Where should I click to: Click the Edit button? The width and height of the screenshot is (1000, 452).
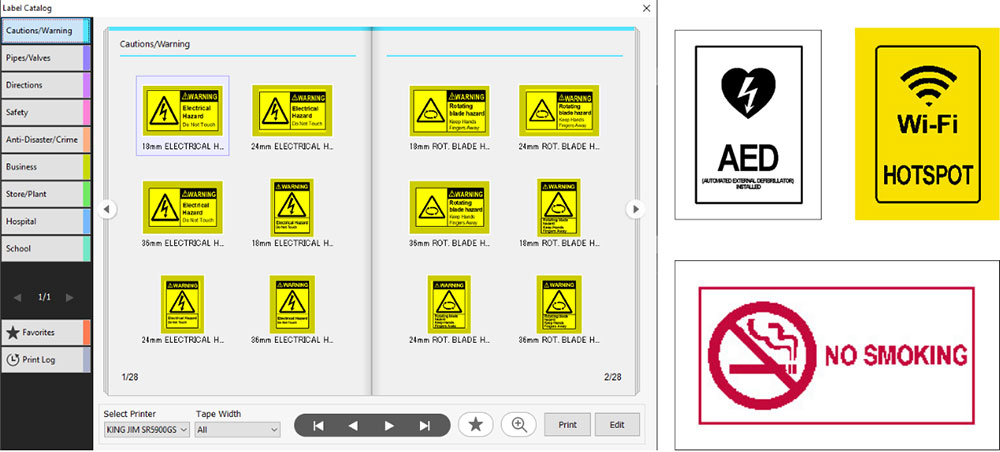617,425
